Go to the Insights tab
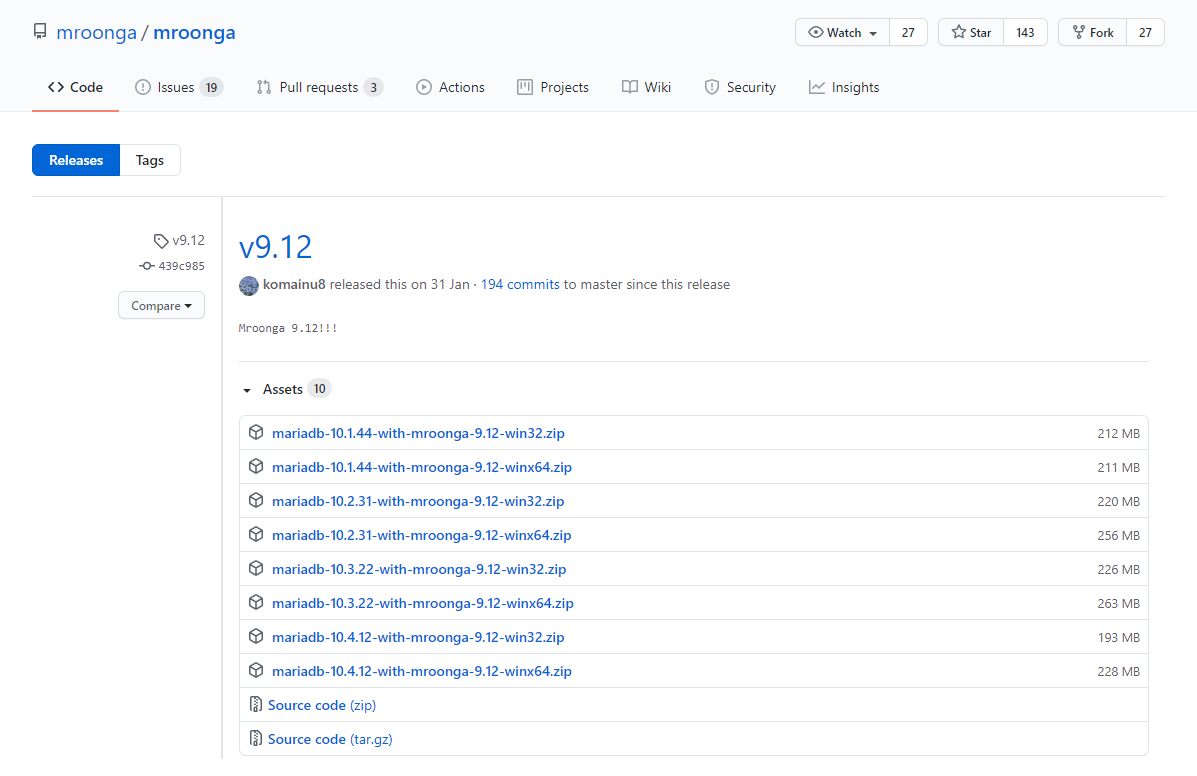The image size is (1197, 776). coord(844,88)
